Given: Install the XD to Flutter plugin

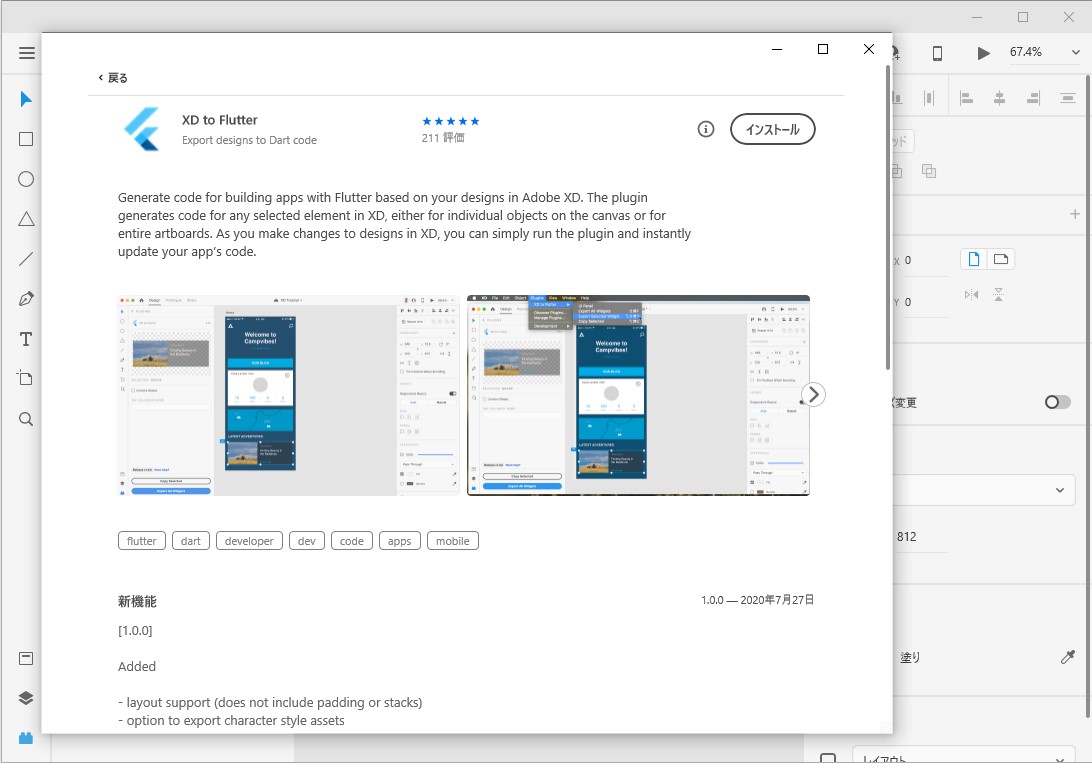Looking at the screenshot, I should (x=772, y=129).
